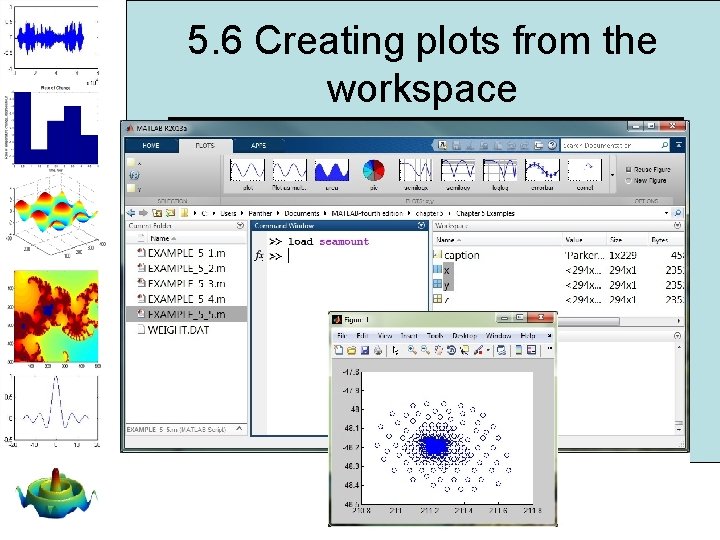Click Link Plot icon in Figure 1 toolbar
Image resolution: width=720 pixels, height=540 pixels.
point(501,350)
